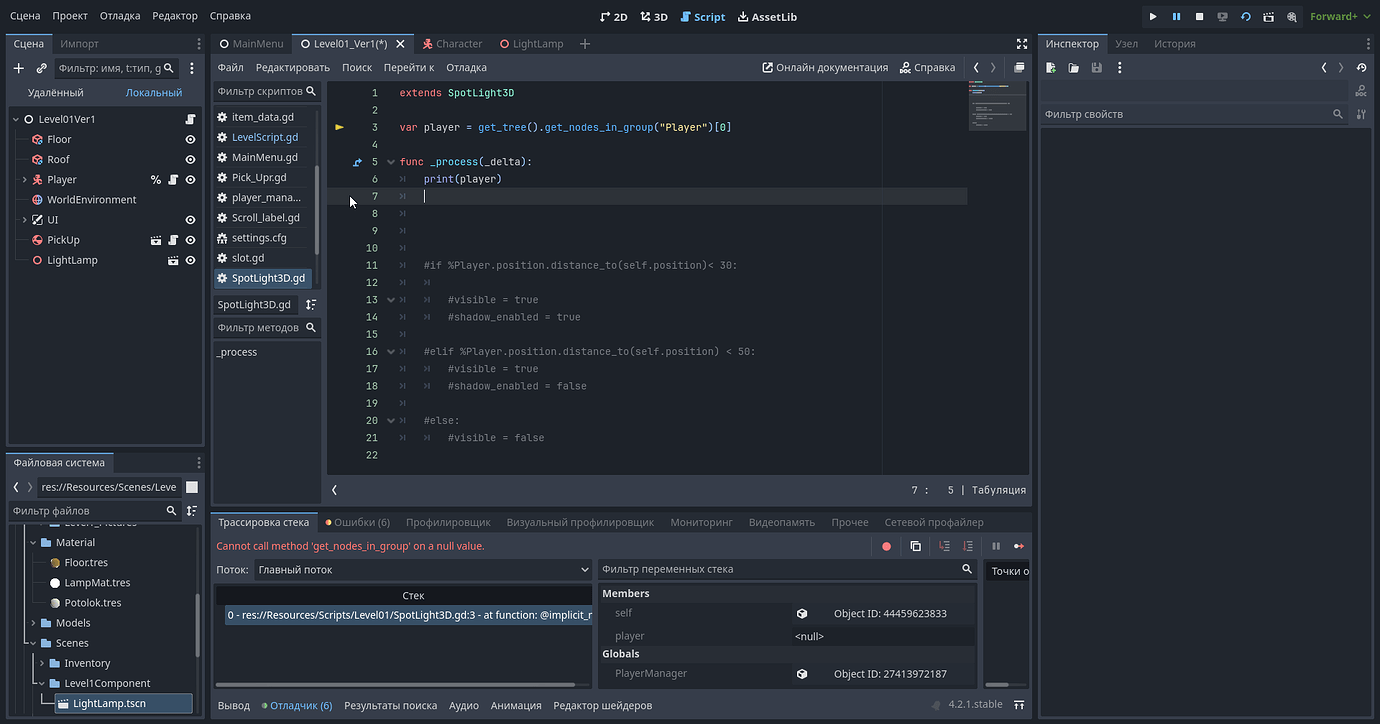Toggle visibility of the LightLamp node
This screenshot has width=1380, height=724.
190,260
